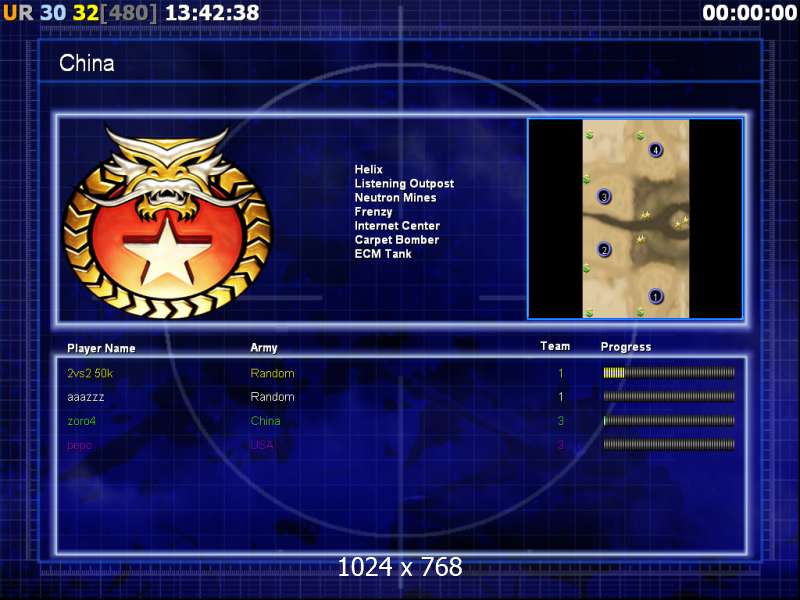Image resolution: width=800 pixels, height=600 pixels.
Task: Click Random army for aaazzz
Action: pyautogui.click(x=272, y=397)
